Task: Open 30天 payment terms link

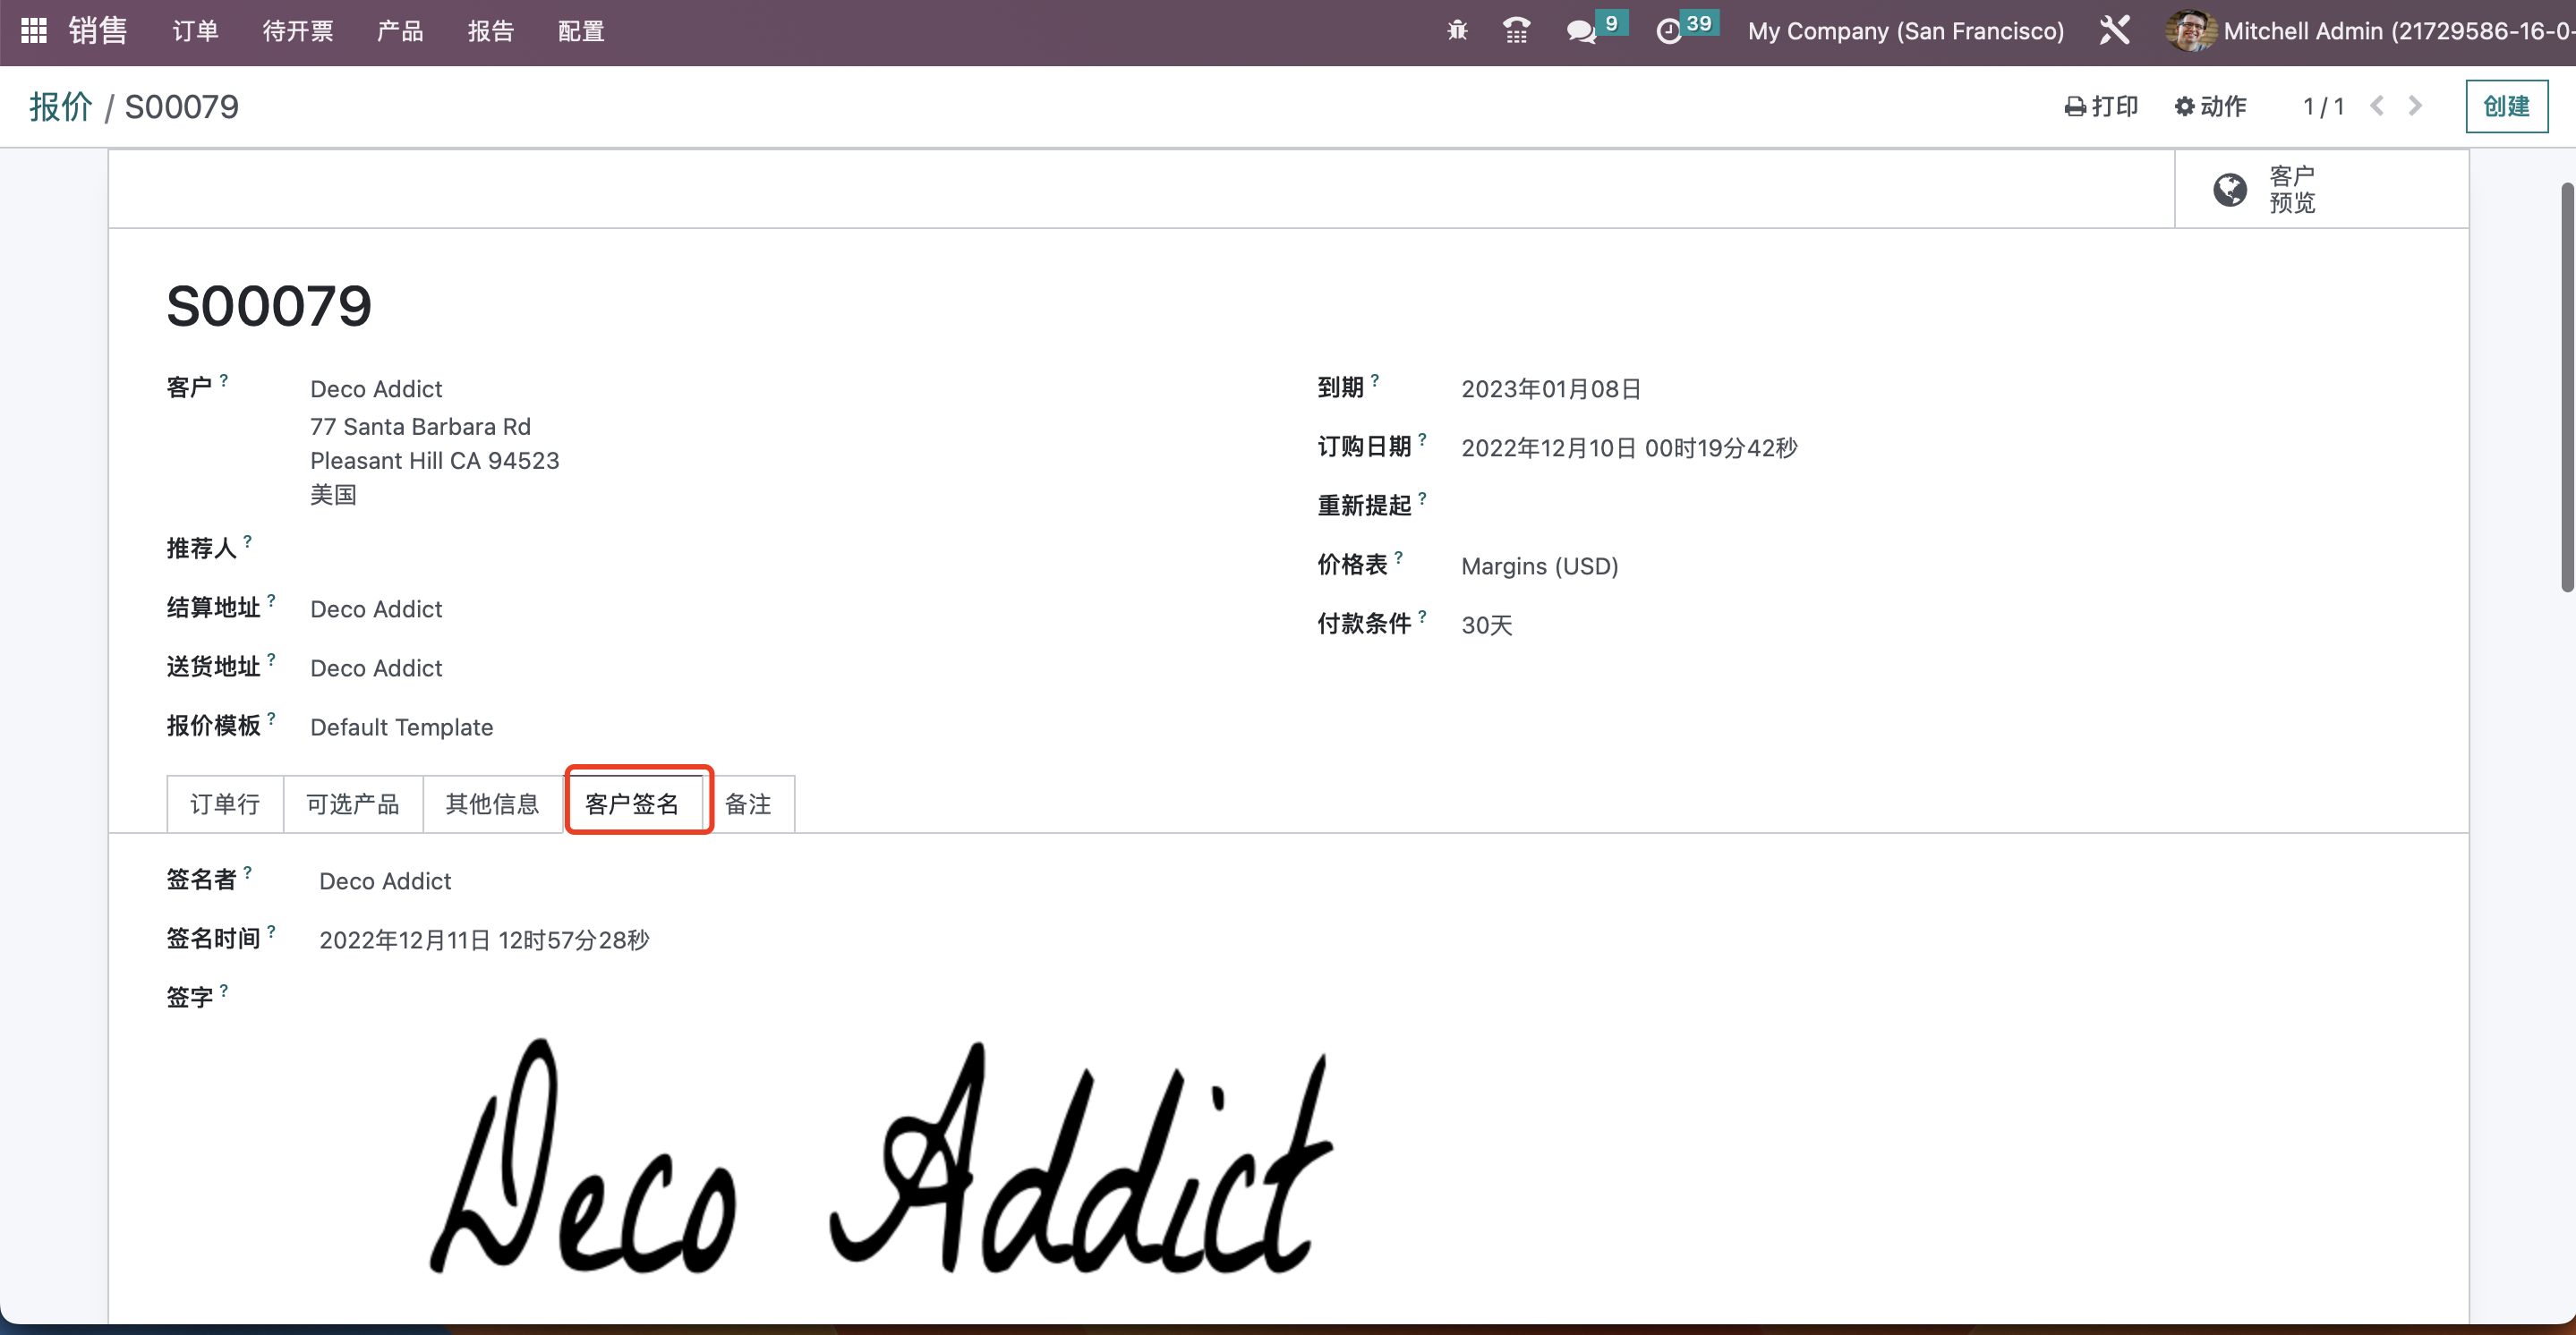Action: click(1487, 625)
